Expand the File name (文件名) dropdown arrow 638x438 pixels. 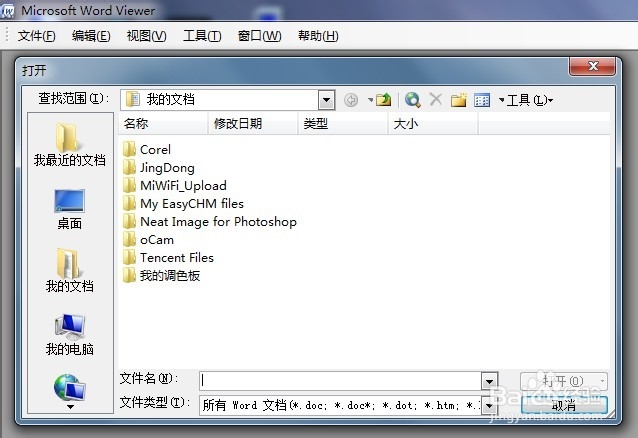point(489,381)
